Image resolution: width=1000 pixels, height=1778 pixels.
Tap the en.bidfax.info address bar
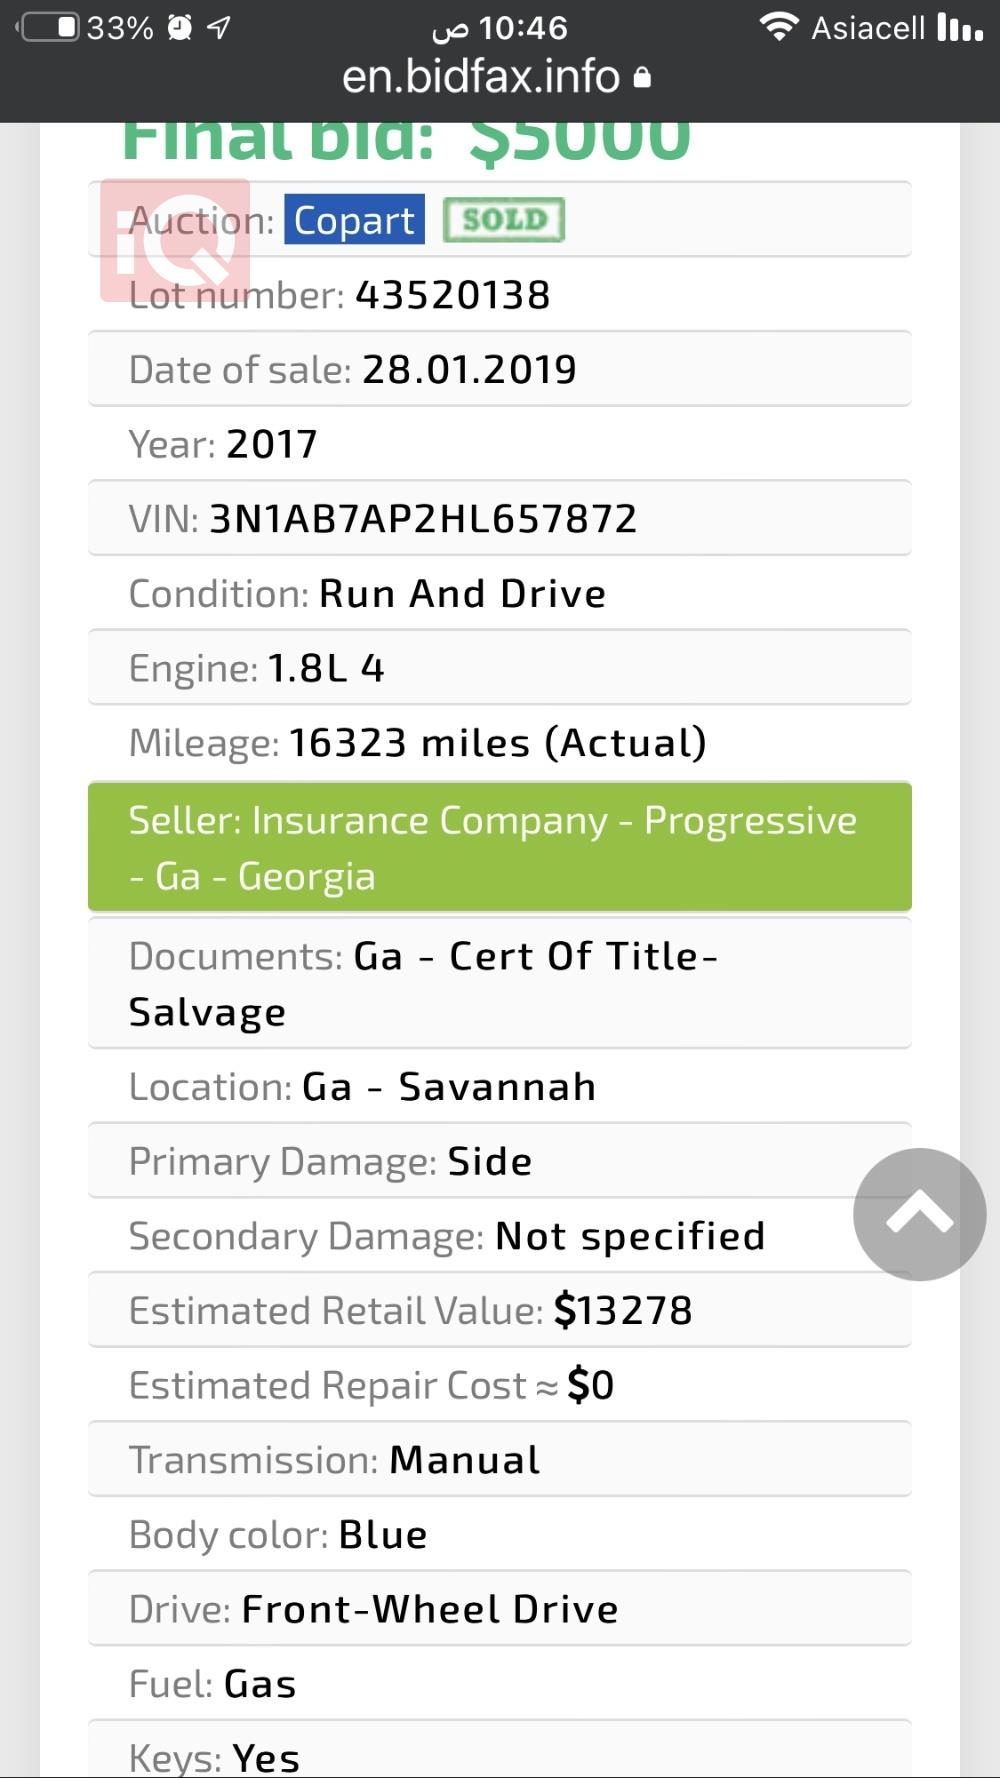point(481,77)
